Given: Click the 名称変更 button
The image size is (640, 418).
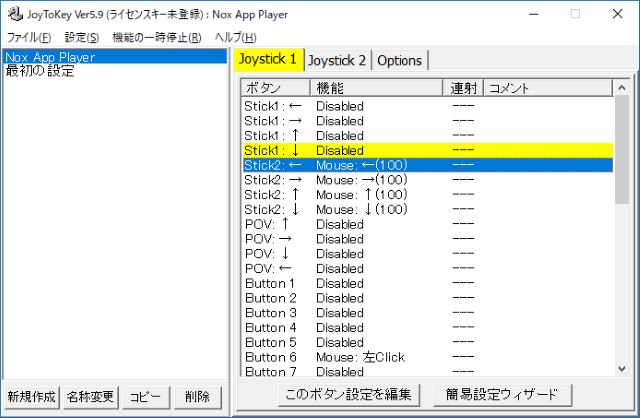Looking at the screenshot, I should point(92,396).
